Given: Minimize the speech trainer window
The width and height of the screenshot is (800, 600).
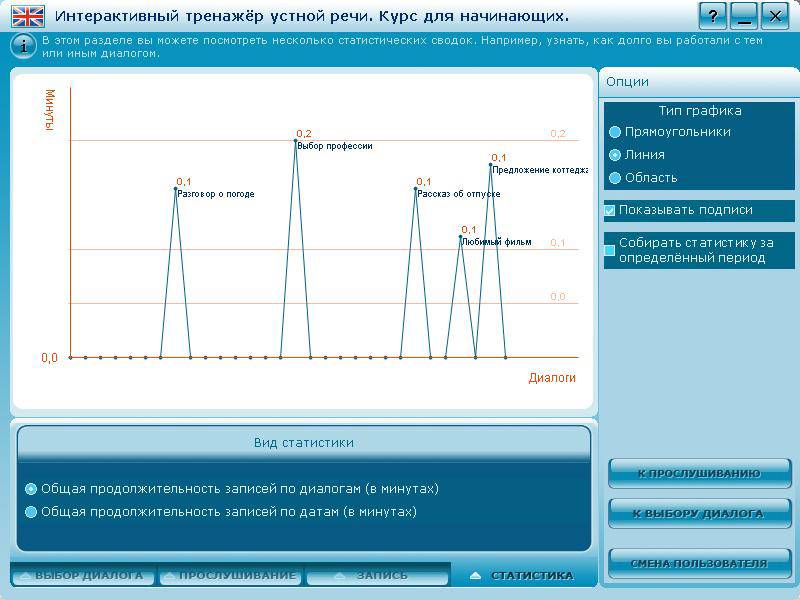Looking at the screenshot, I should (742, 16).
